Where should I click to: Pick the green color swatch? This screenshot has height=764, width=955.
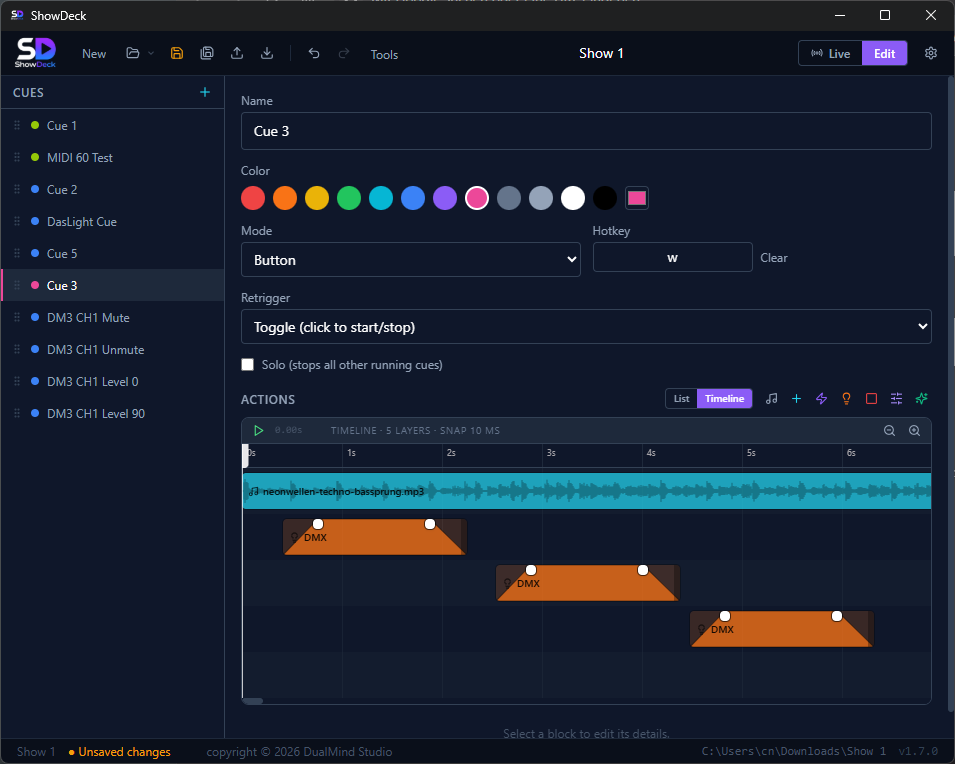coord(349,198)
